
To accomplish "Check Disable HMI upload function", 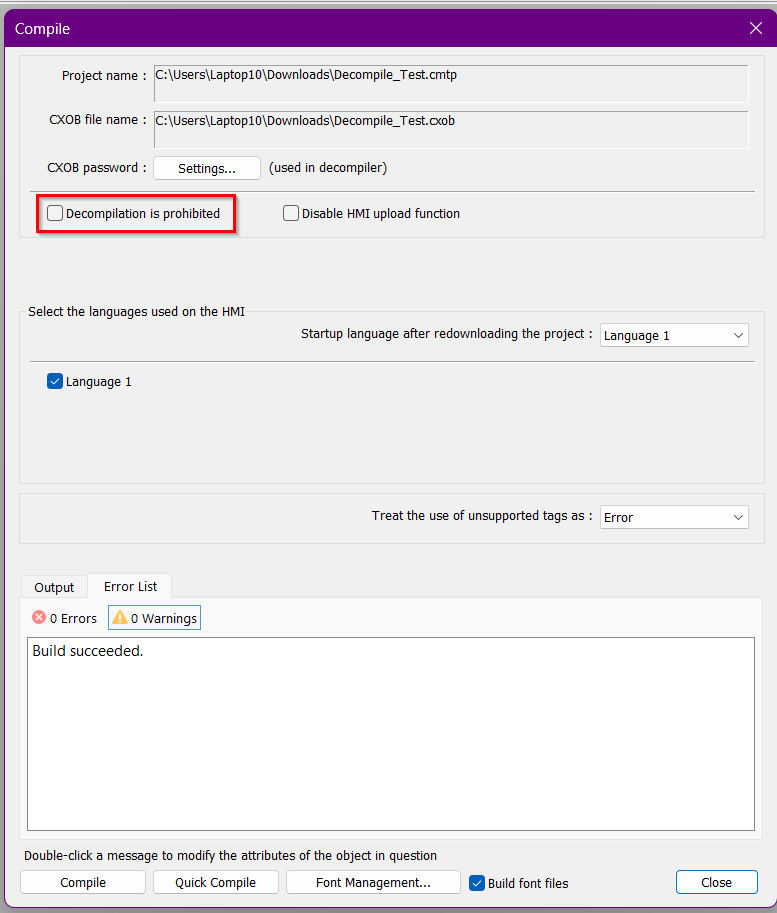I will point(291,213).
